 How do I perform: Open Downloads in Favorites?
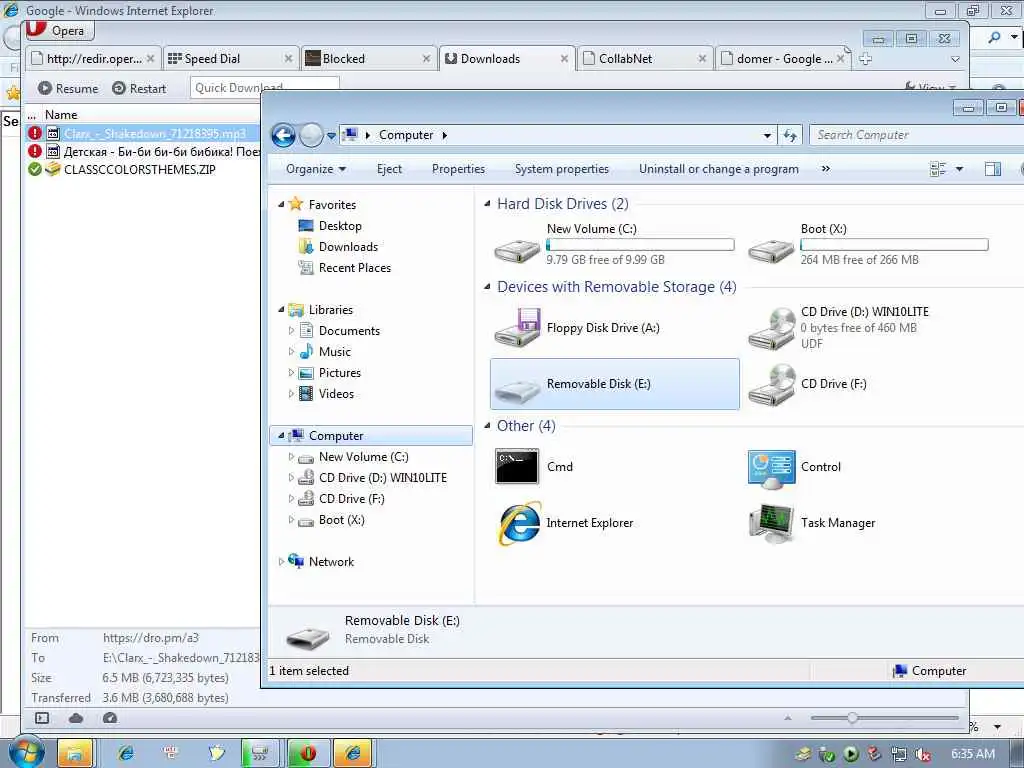click(x=348, y=247)
